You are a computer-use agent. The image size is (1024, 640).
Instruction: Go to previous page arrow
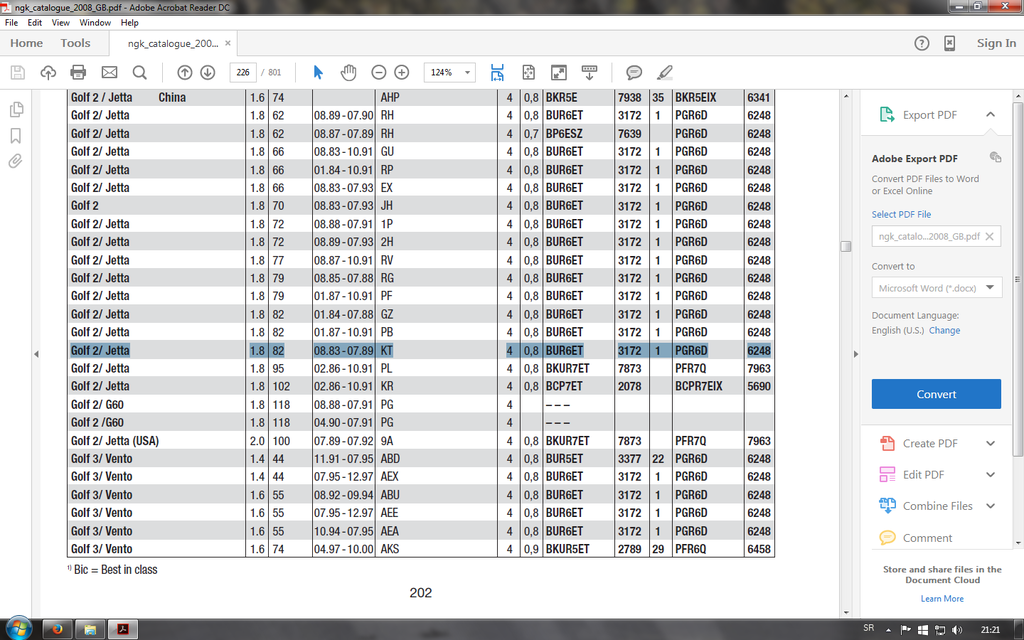pos(185,72)
